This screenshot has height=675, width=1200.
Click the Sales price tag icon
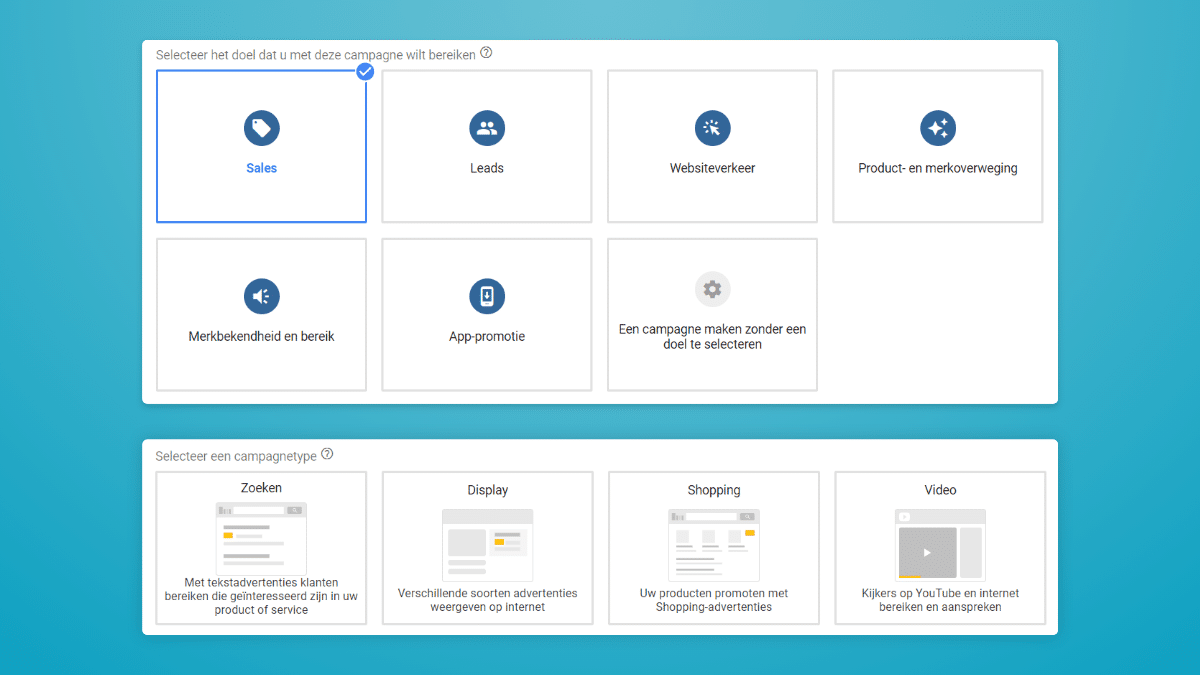tap(261, 128)
